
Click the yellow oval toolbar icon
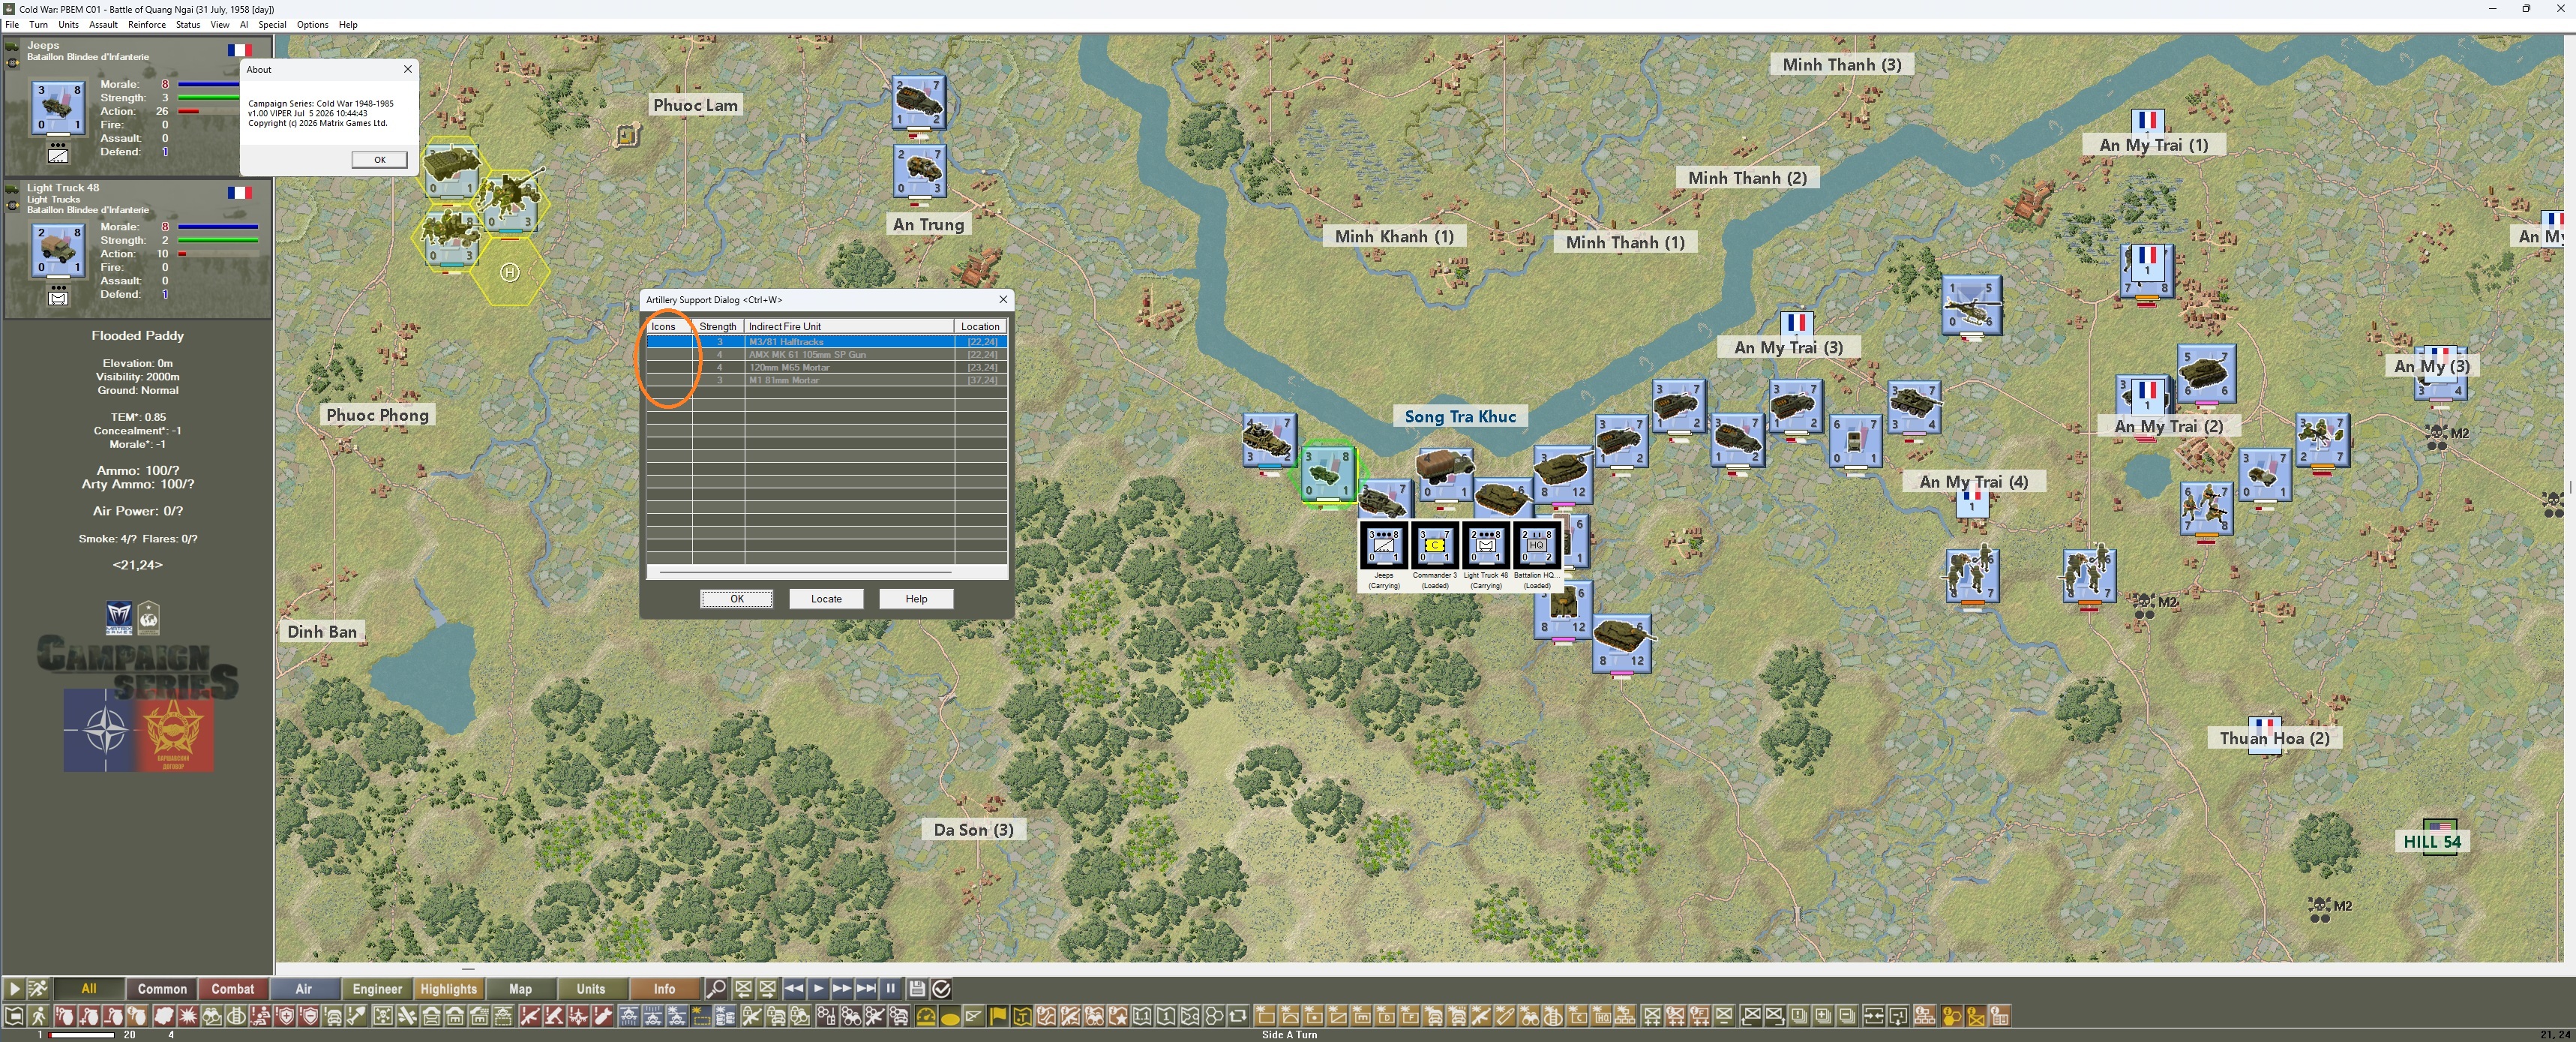[950, 1016]
